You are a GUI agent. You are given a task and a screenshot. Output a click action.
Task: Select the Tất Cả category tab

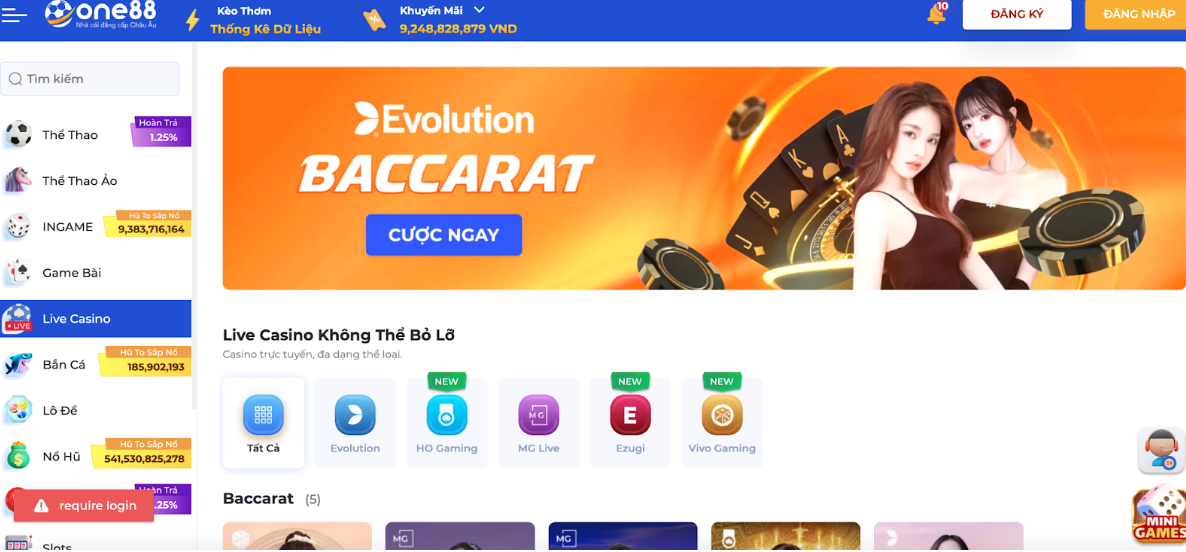click(x=263, y=423)
